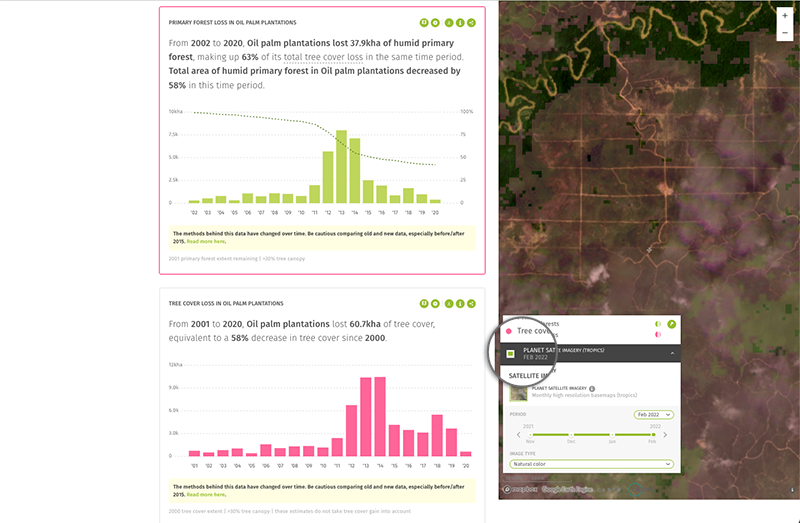Image resolution: width=800 pixels, height=523 pixels.
Task: Zoom out on the map
Action: (x=785, y=33)
